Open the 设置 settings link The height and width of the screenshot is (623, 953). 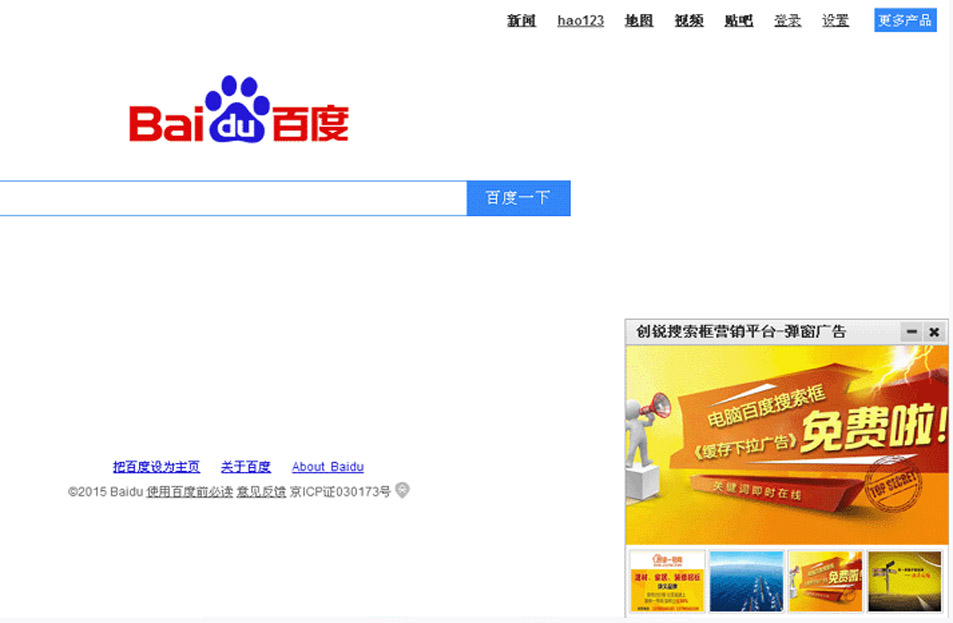[x=835, y=21]
